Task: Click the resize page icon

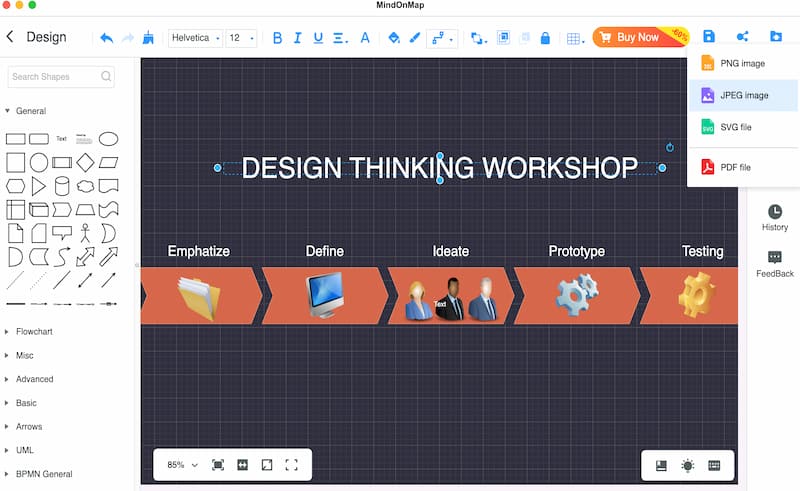Action: (267, 465)
